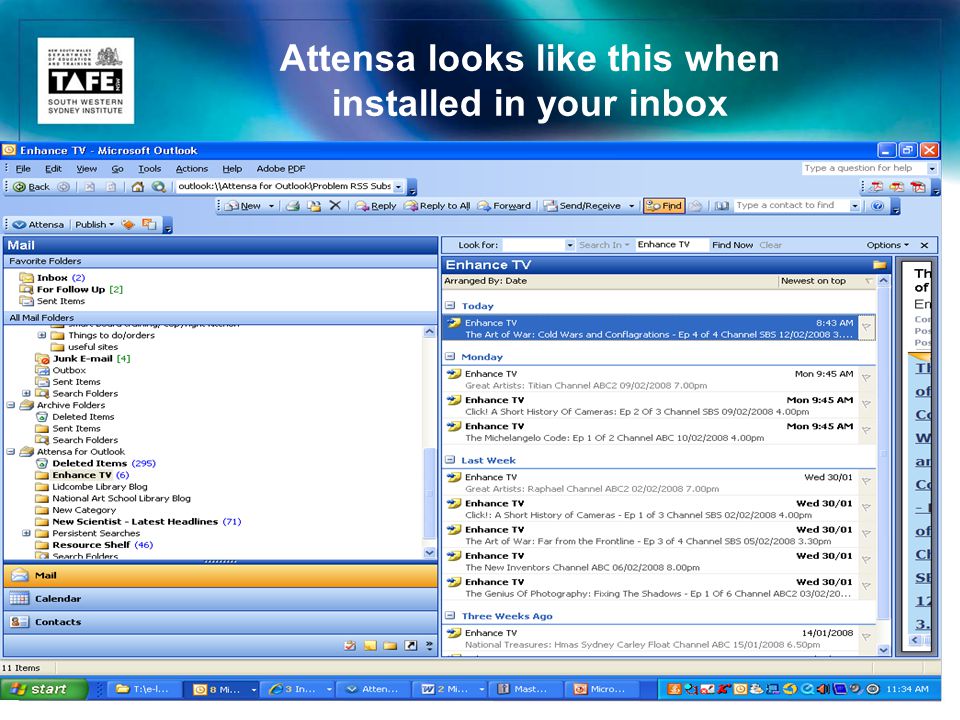Click the Send/Receive button
960x720 pixels.
pyautogui.click(x=582, y=206)
